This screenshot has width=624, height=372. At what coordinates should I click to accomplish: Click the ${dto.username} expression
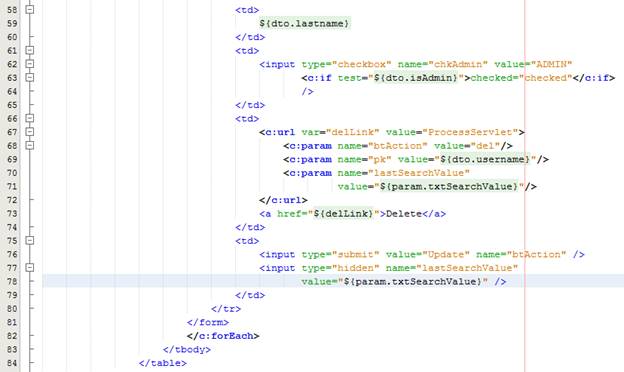[485, 160]
